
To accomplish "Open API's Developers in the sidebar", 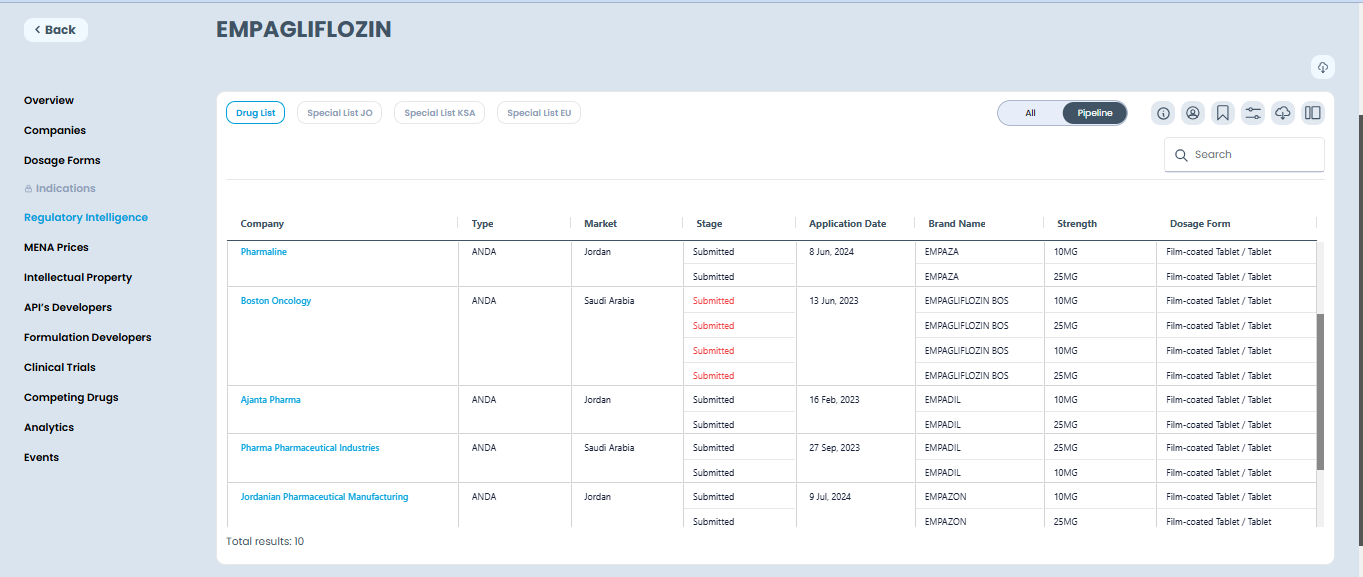I will [68, 307].
